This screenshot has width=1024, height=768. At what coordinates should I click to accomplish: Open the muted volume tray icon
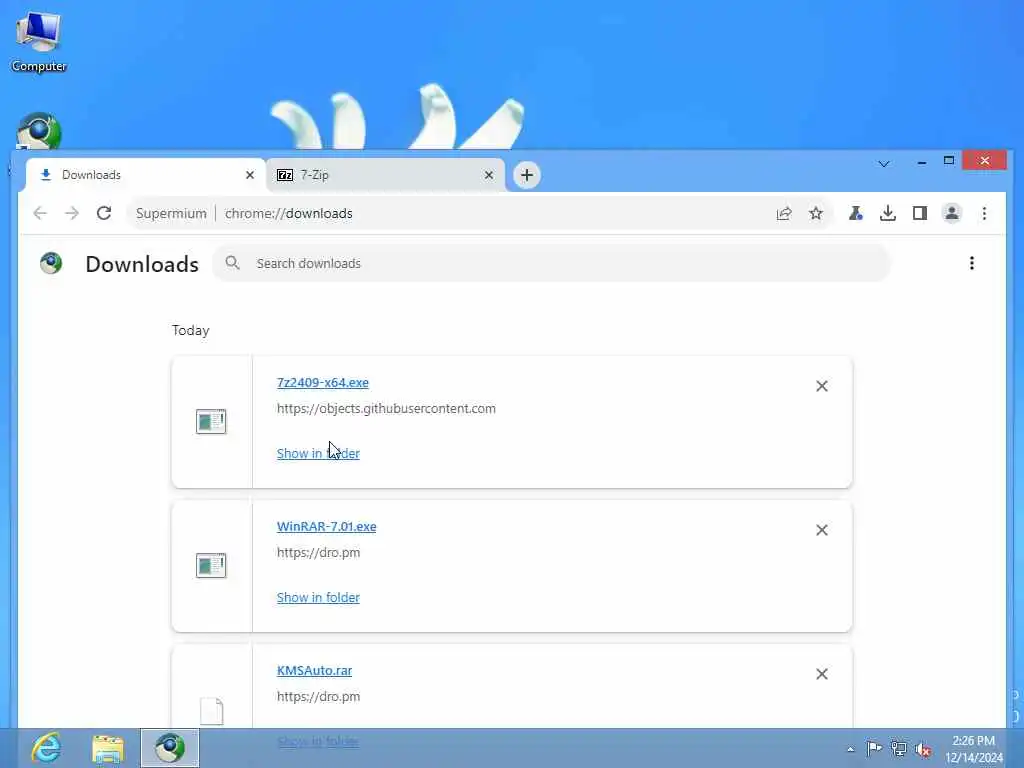(x=923, y=749)
